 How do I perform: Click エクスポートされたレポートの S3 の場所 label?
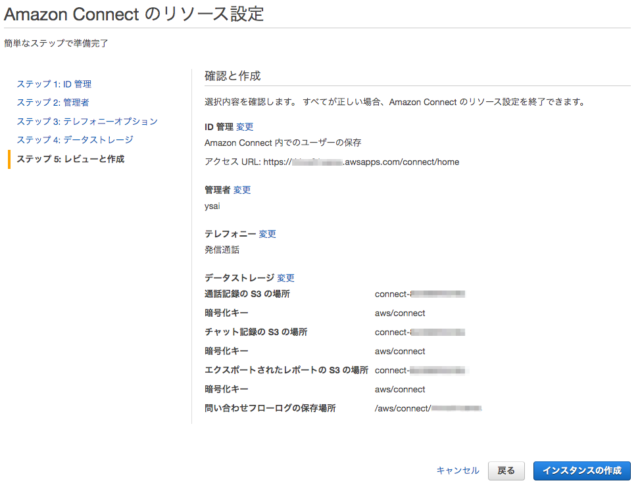point(286,370)
